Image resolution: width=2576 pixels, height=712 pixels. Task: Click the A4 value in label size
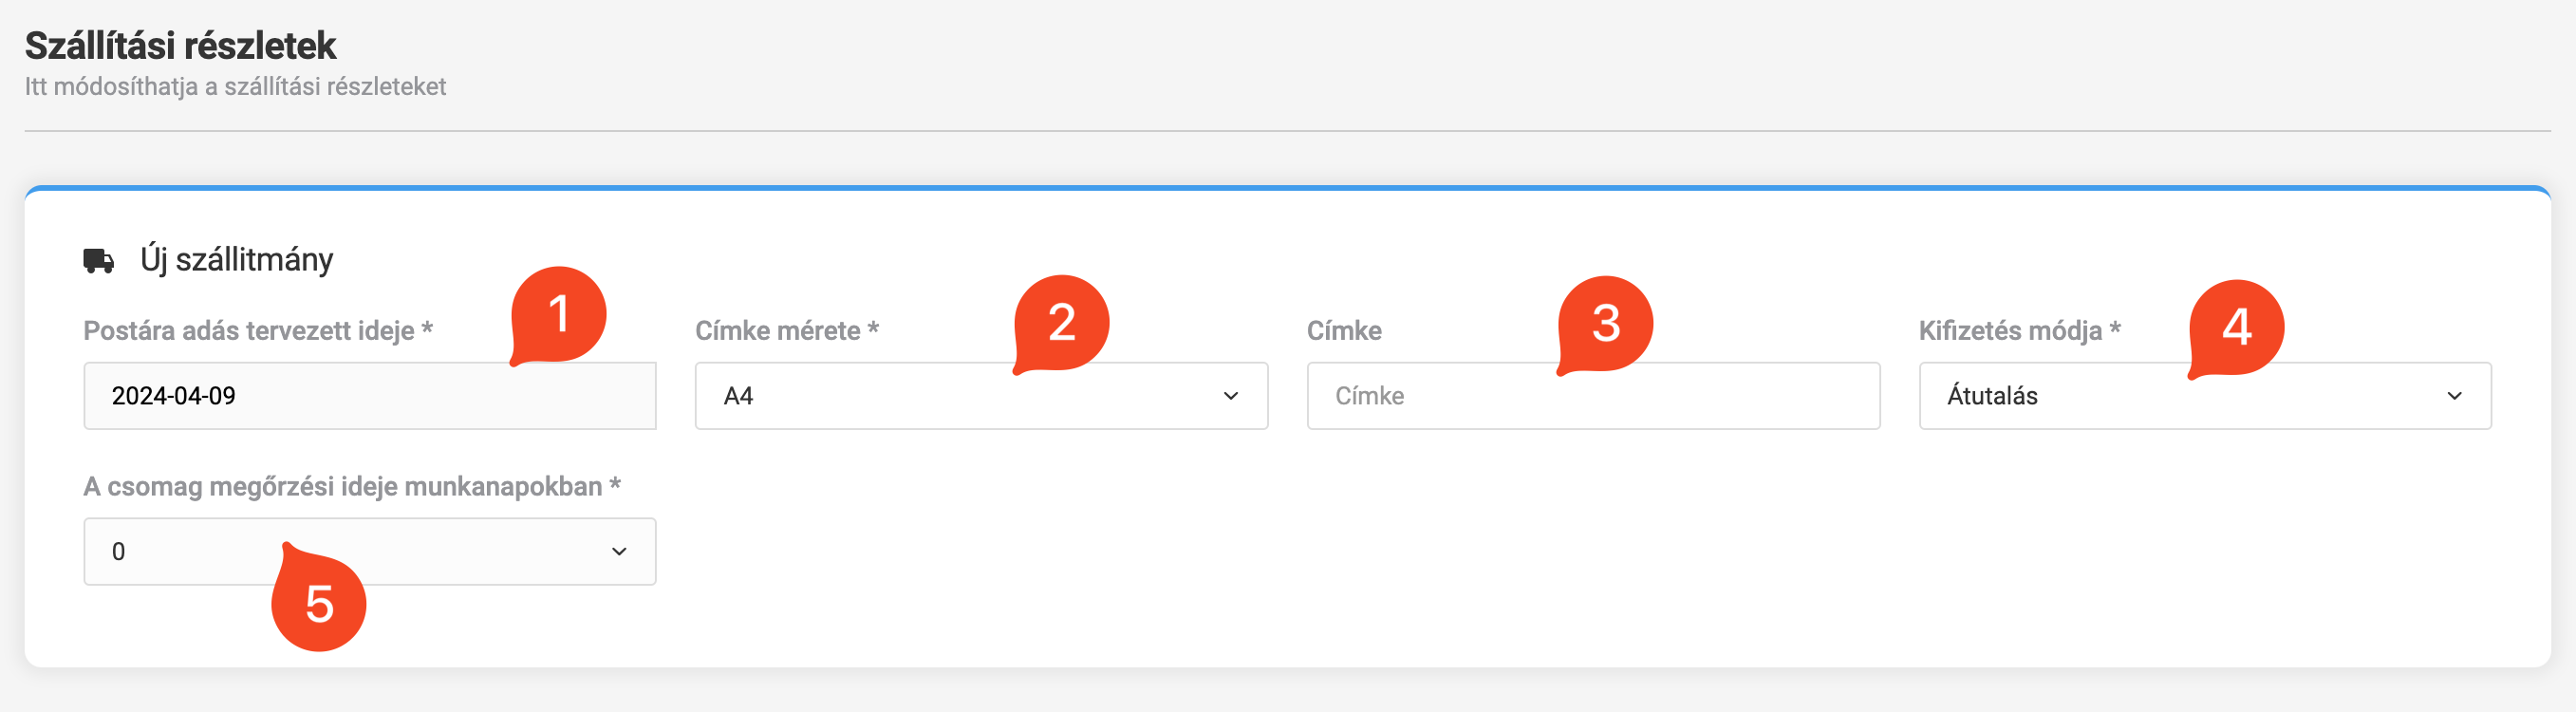[739, 396]
